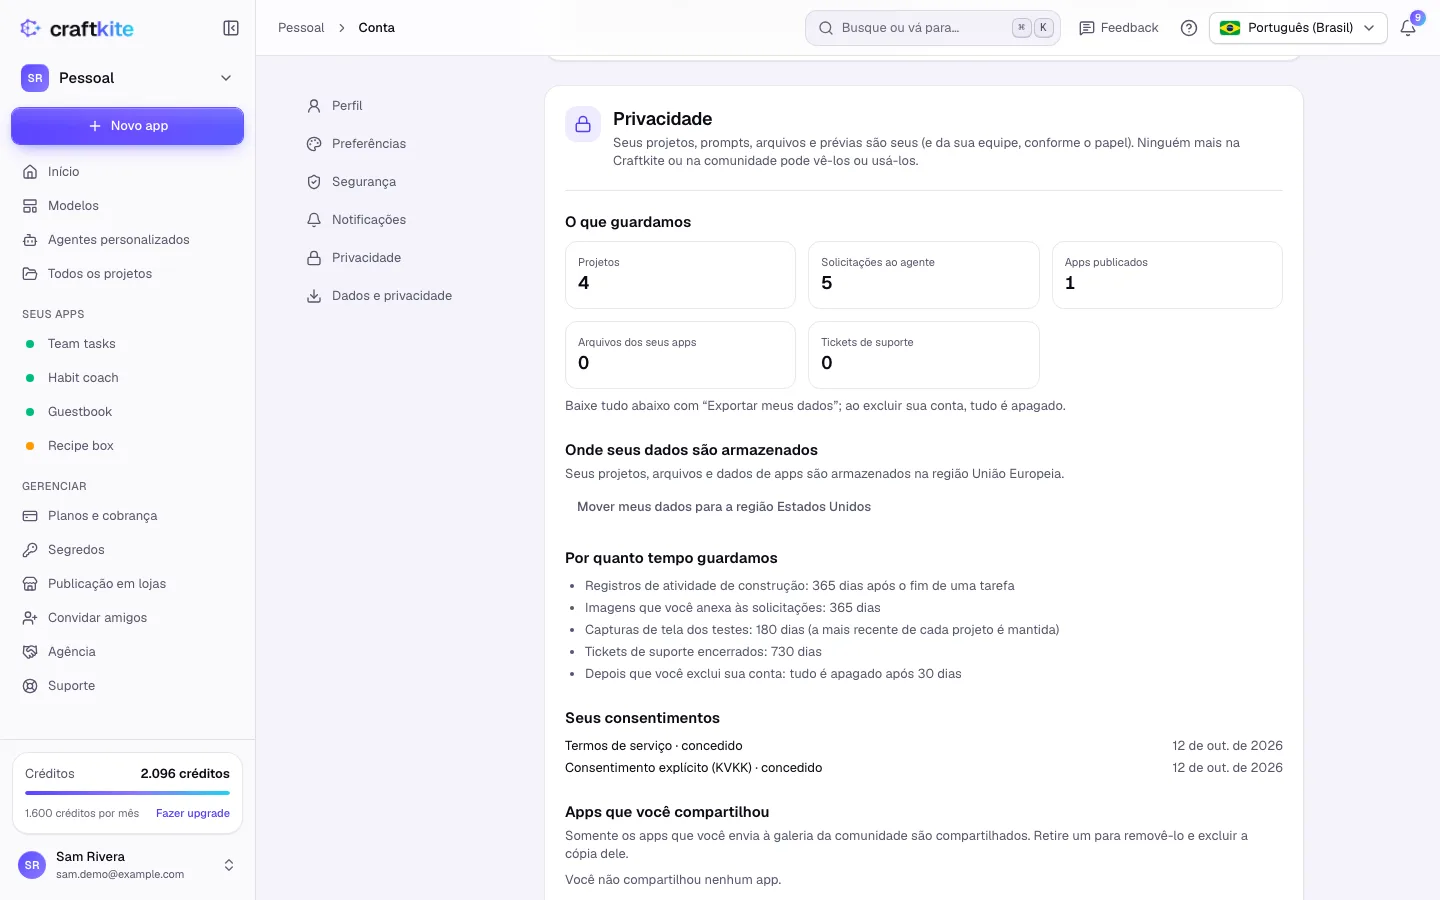The width and height of the screenshot is (1440, 900).
Task: Open the help question mark icon
Action: pyautogui.click(x=1189, y=28)
